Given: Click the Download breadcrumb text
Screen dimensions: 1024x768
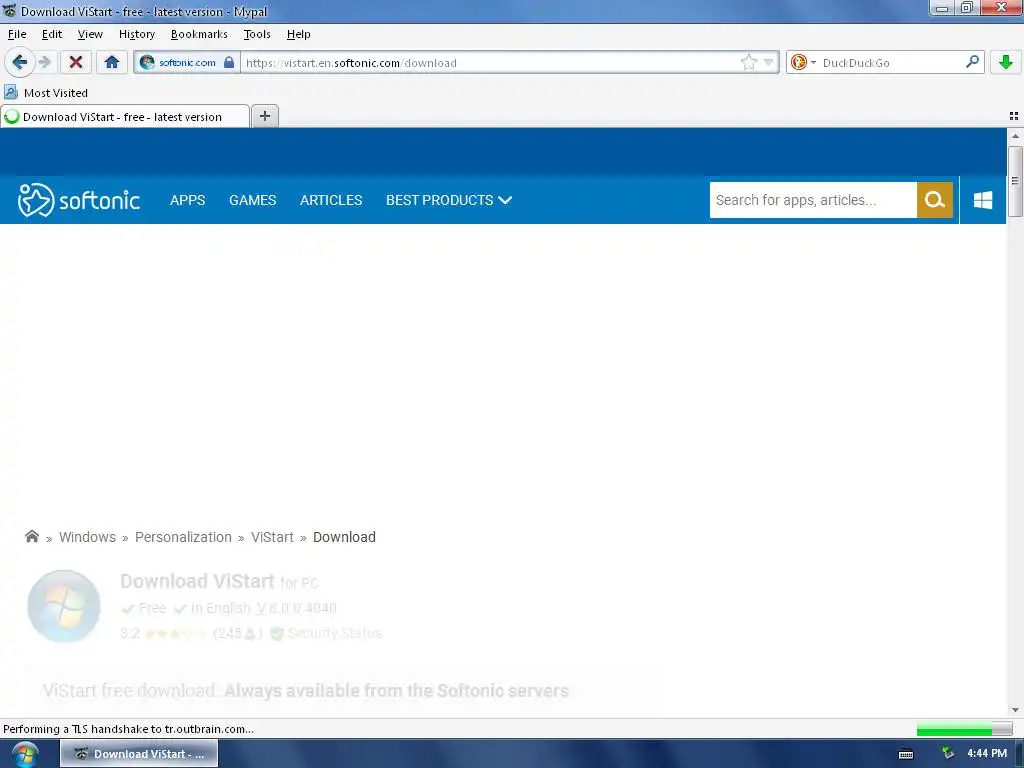Looking at the screenshot, I should [344, 537].
